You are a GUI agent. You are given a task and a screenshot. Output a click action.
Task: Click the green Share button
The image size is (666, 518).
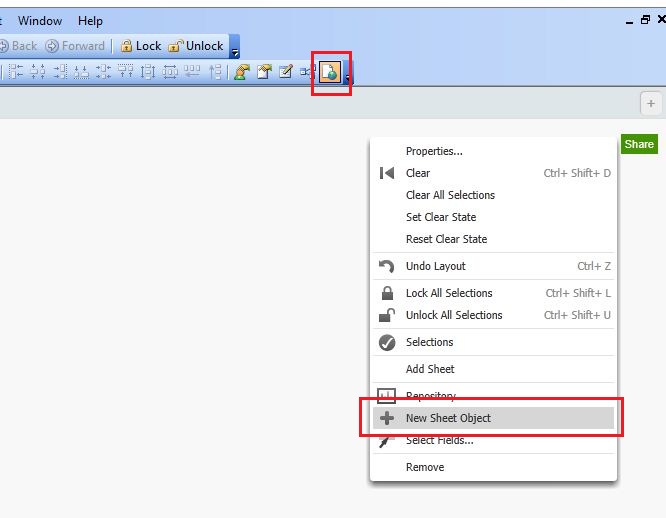(x=639, y=144)
